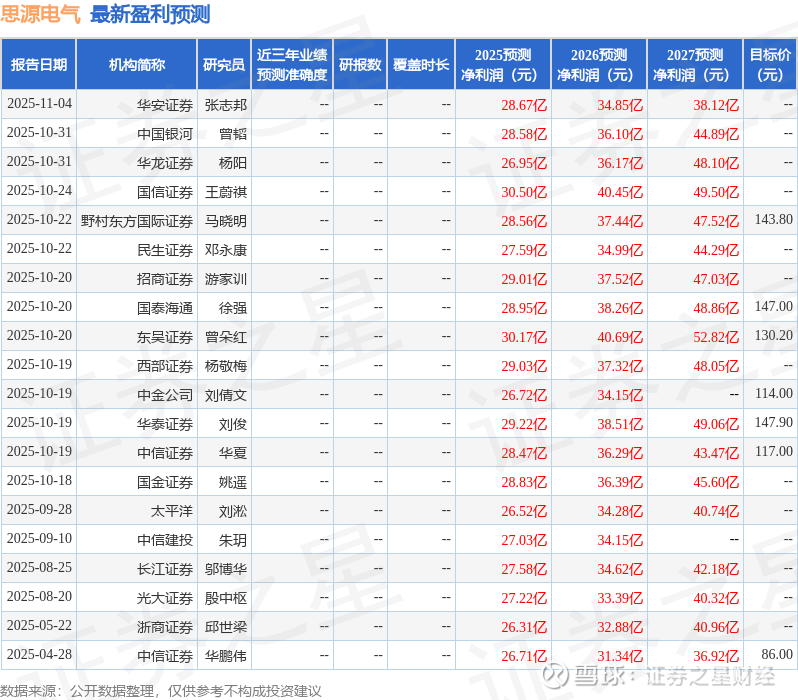Click researcher name 殷中枢
798x700 pixels.
[x=225, y=599]
